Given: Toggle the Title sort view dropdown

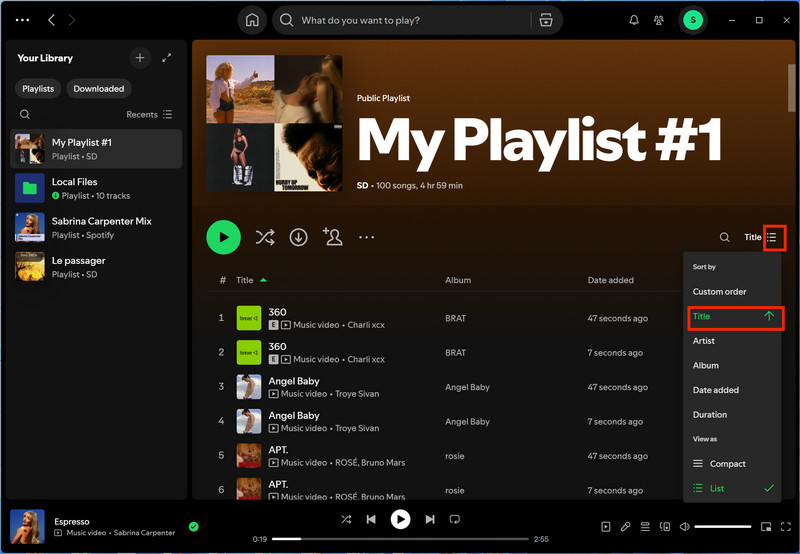Looking at the screenshot, I should tap(760, 237).
